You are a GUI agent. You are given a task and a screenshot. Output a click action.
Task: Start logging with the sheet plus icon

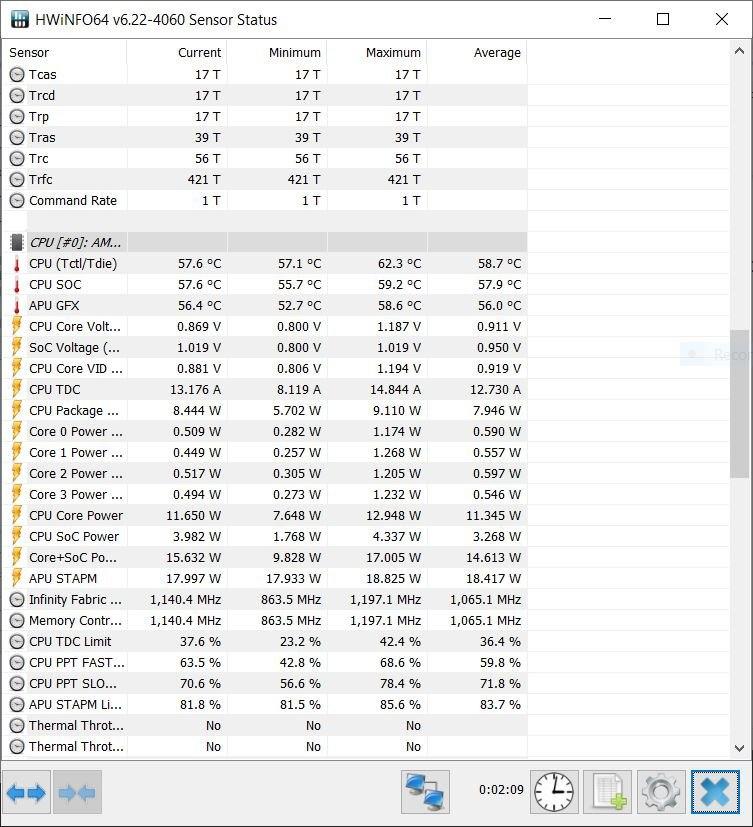[608, 793]
